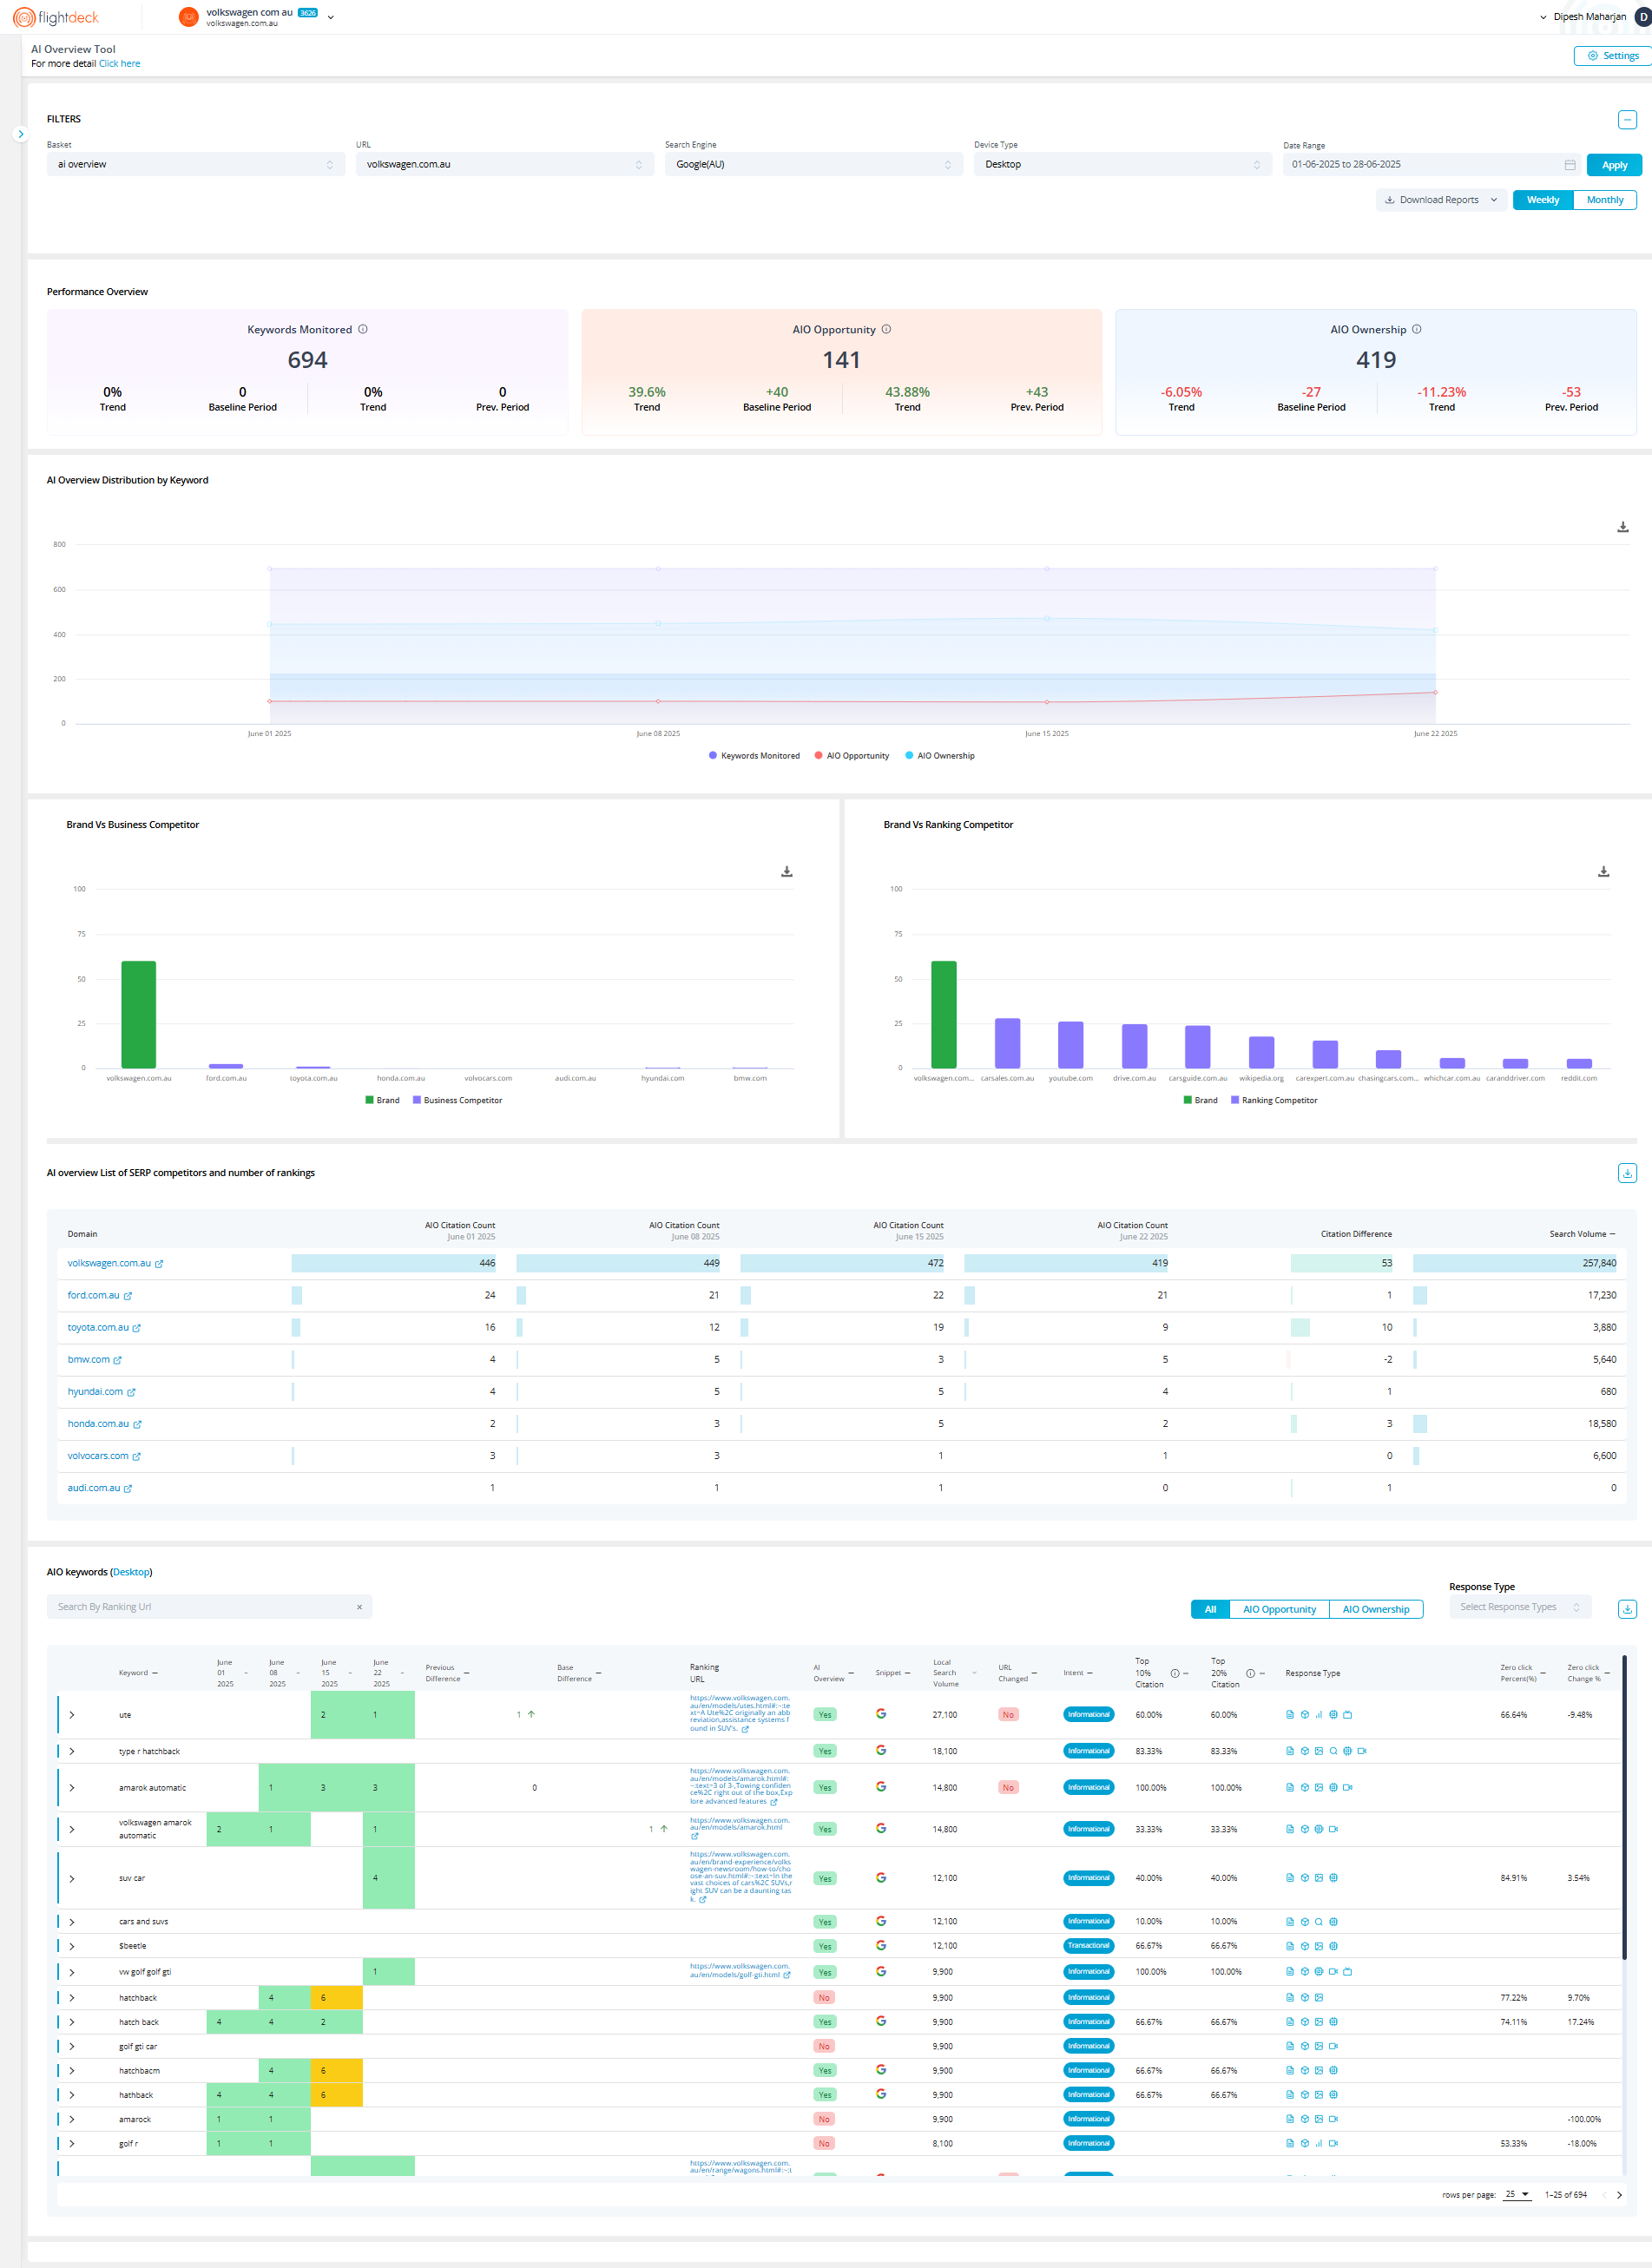Screen dimensions: 1652x2268
Task: Click volkswagen.com.au green bar in Business chart
Action: pos(139,1015)
